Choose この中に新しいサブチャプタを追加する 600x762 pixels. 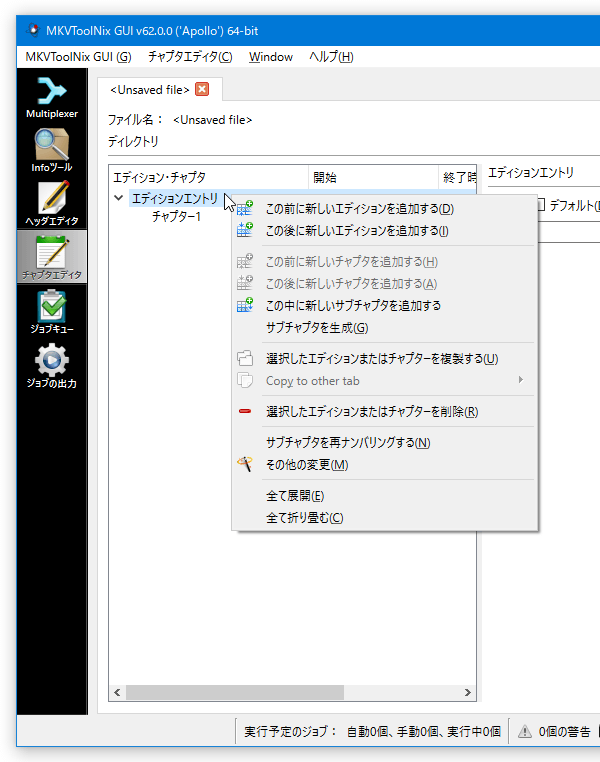tap(385, 305)
